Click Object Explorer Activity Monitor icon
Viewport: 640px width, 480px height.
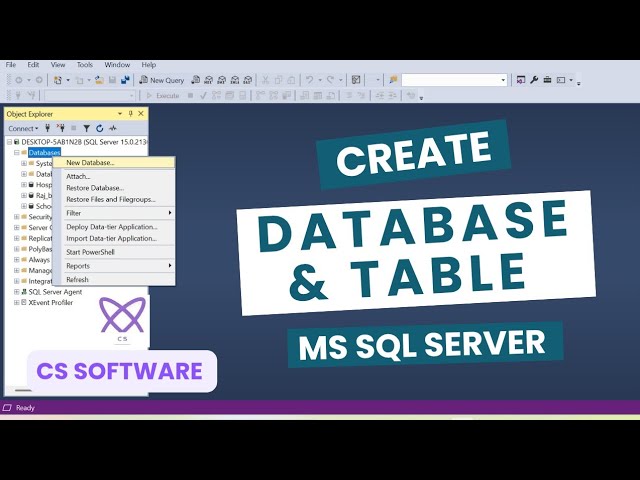tap(113, 128)
